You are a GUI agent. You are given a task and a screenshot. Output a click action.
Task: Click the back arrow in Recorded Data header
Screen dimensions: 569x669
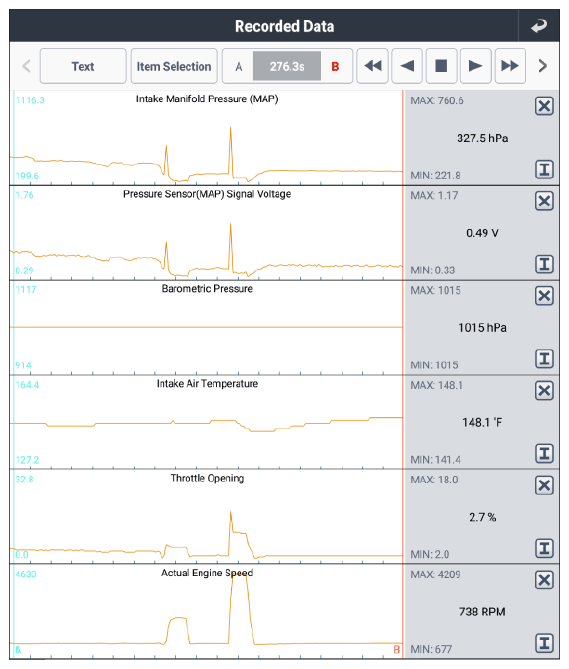[539, 26]
